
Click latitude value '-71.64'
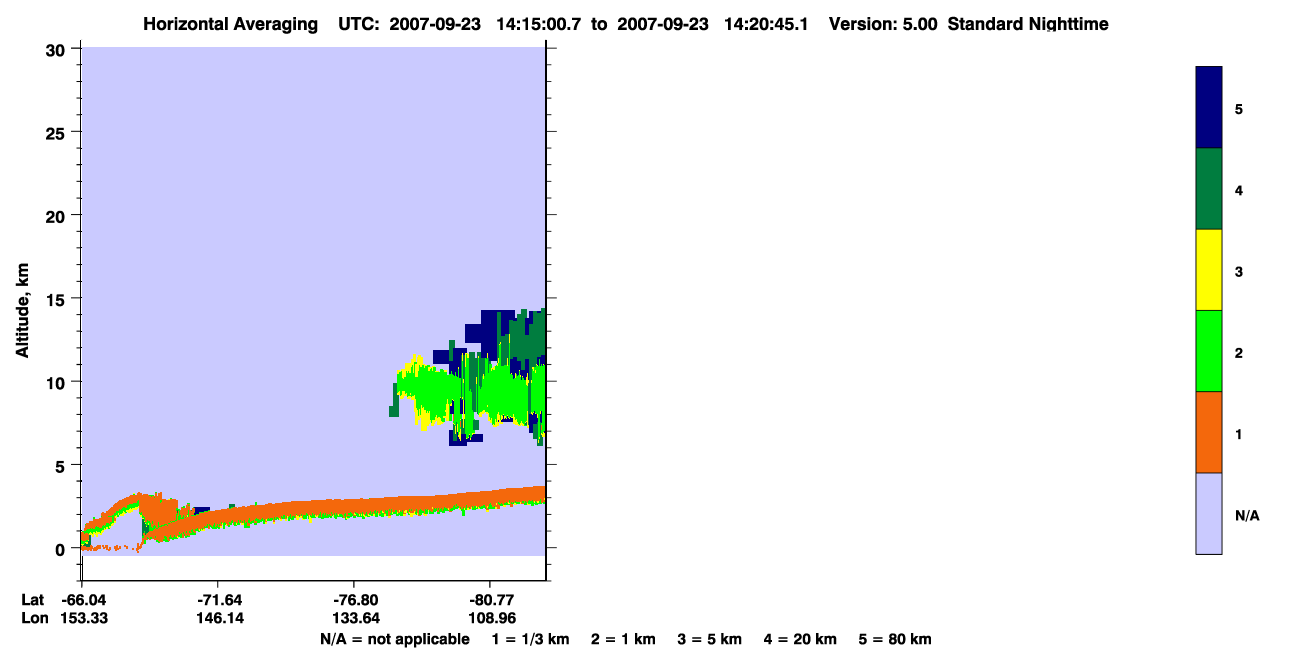[219, 599]
